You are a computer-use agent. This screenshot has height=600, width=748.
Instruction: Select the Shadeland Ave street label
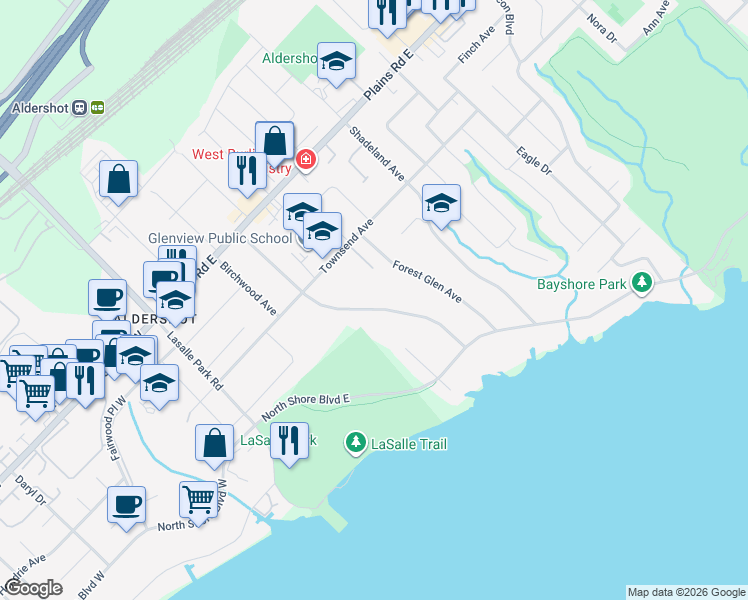click(377, 154)
